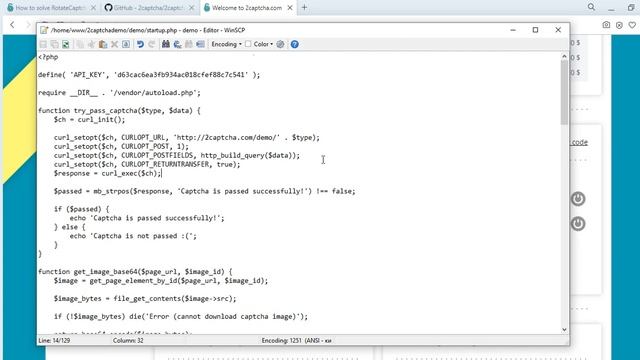Image resolution: width=640 pixels, height=360 pixels.
Task: Click the editor scrollbar up arrow
Action: pos(564,56)
